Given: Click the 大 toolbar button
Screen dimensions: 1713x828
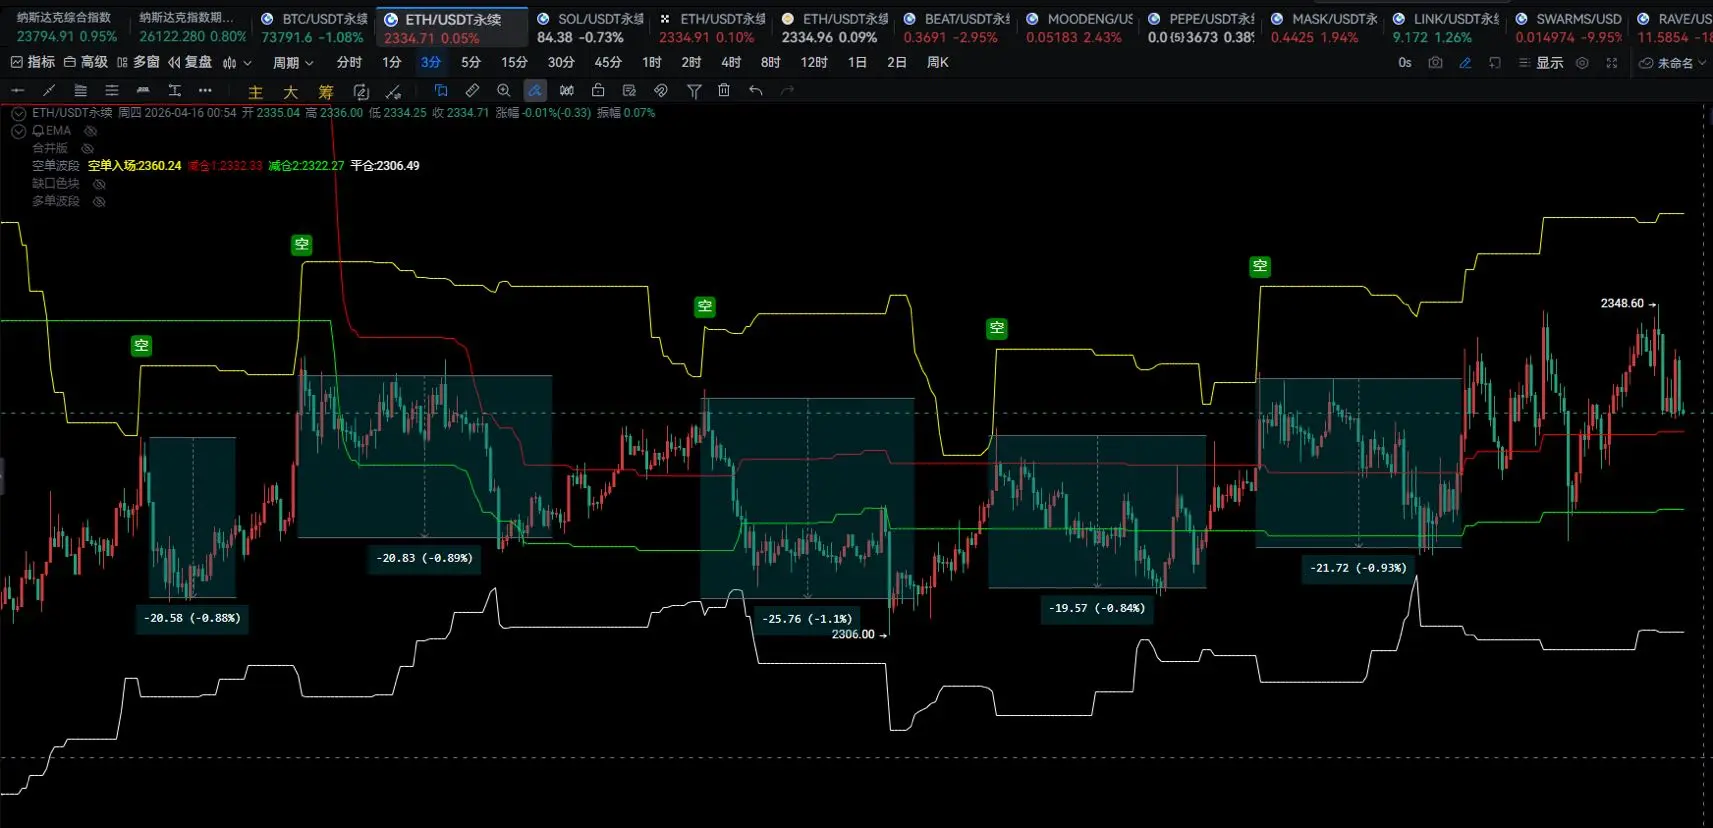Looking at the screenshot, I should click(x=291, y=92).
